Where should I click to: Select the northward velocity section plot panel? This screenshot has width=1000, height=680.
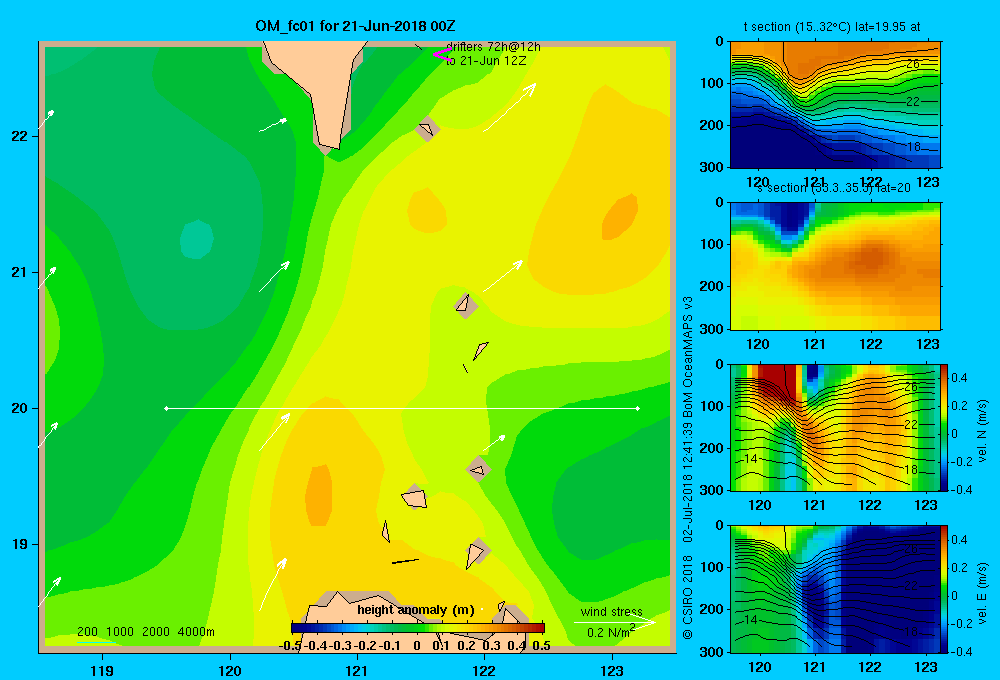point(835,427)
